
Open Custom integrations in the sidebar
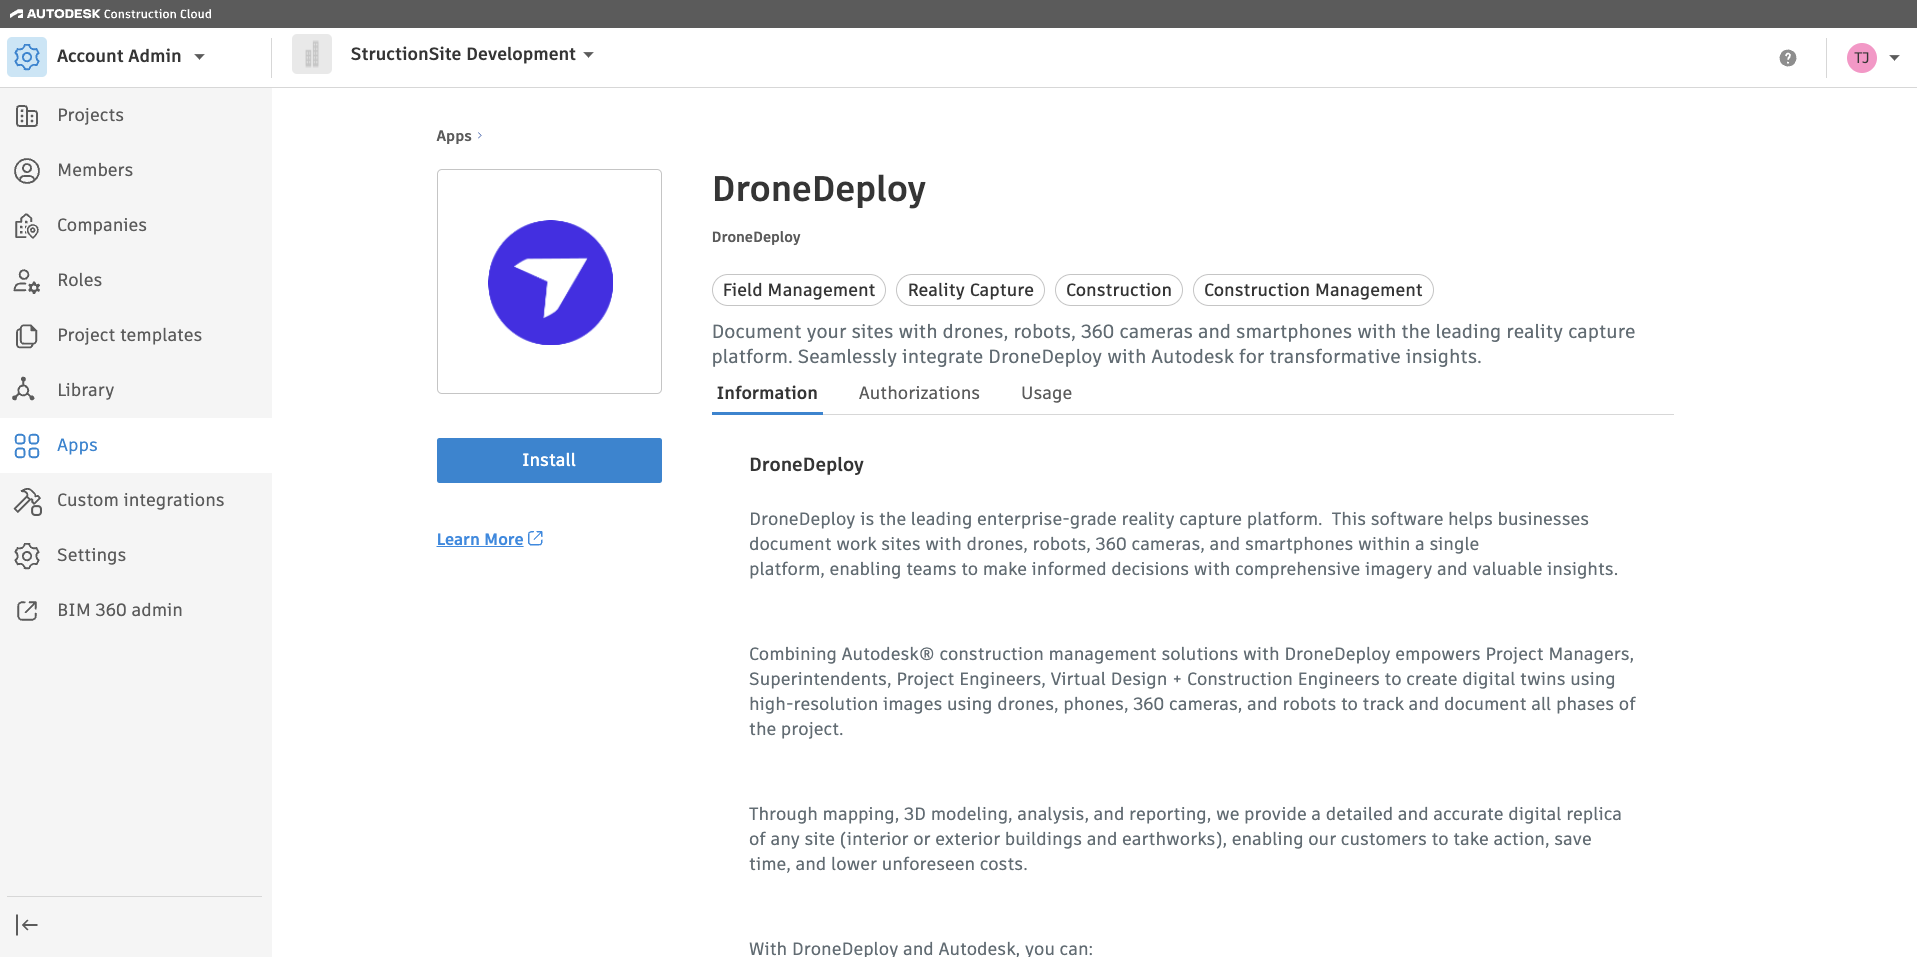tap(136, 501)
